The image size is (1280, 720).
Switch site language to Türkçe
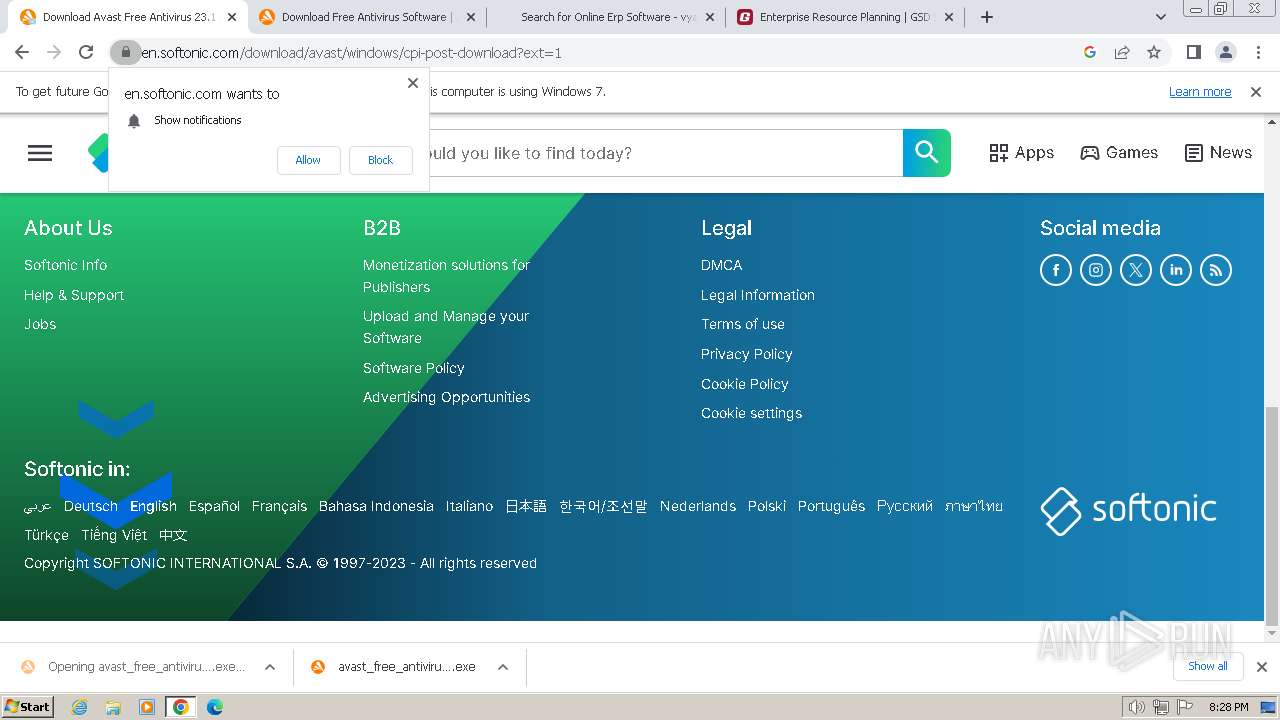click(x=47, y=535)
